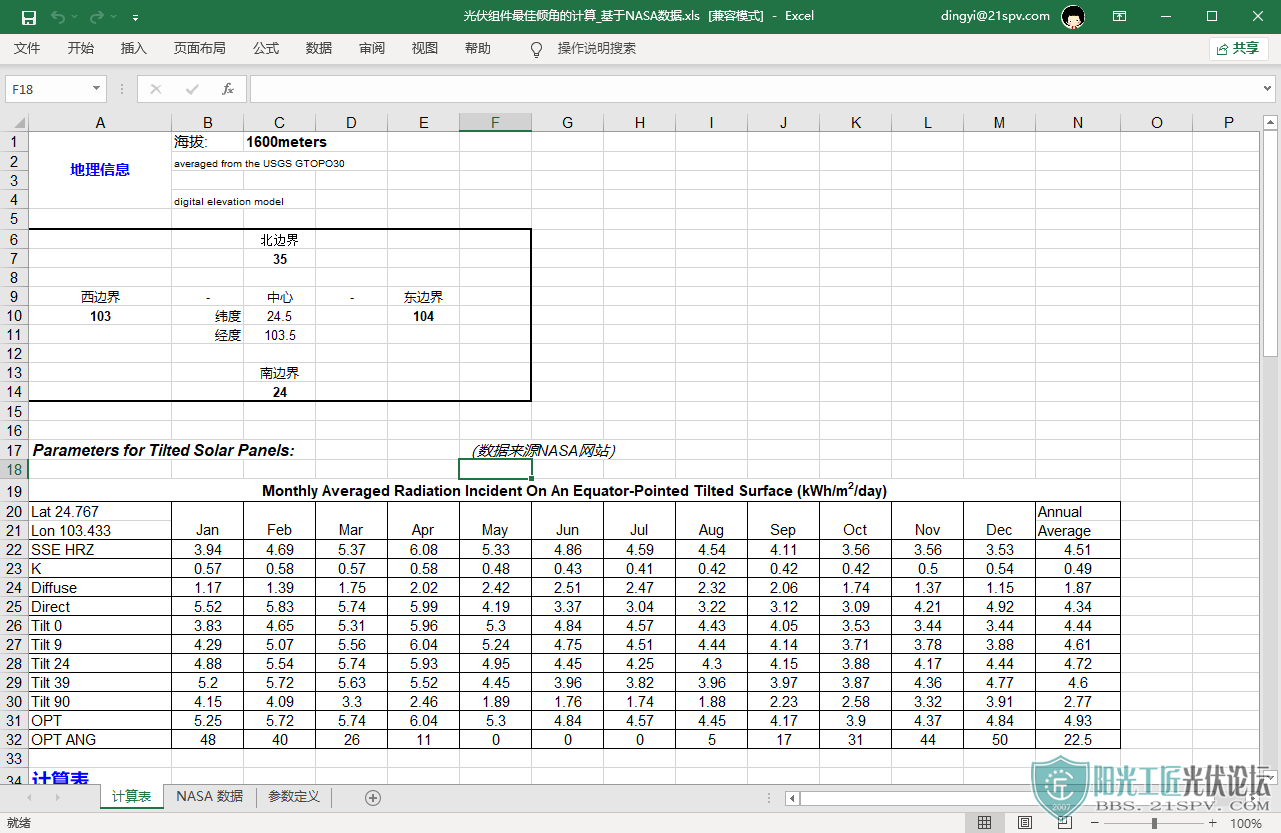Open the Customize Quick Access Toolbar dropdown
Image resolution: width=1281 pixels, height=833 pixels.
(x=135, y=17)
